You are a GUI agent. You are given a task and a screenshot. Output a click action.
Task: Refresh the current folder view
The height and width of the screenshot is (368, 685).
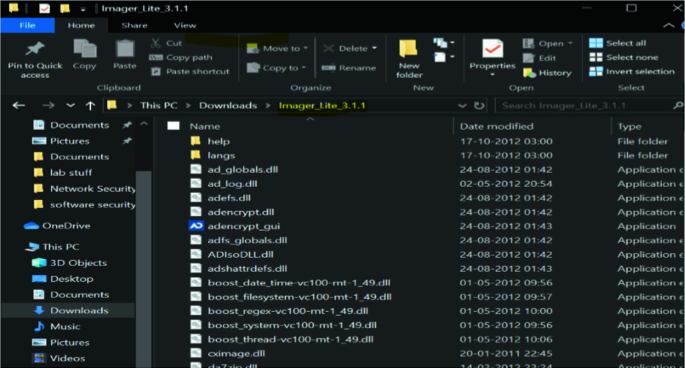(x=479, y=105)
